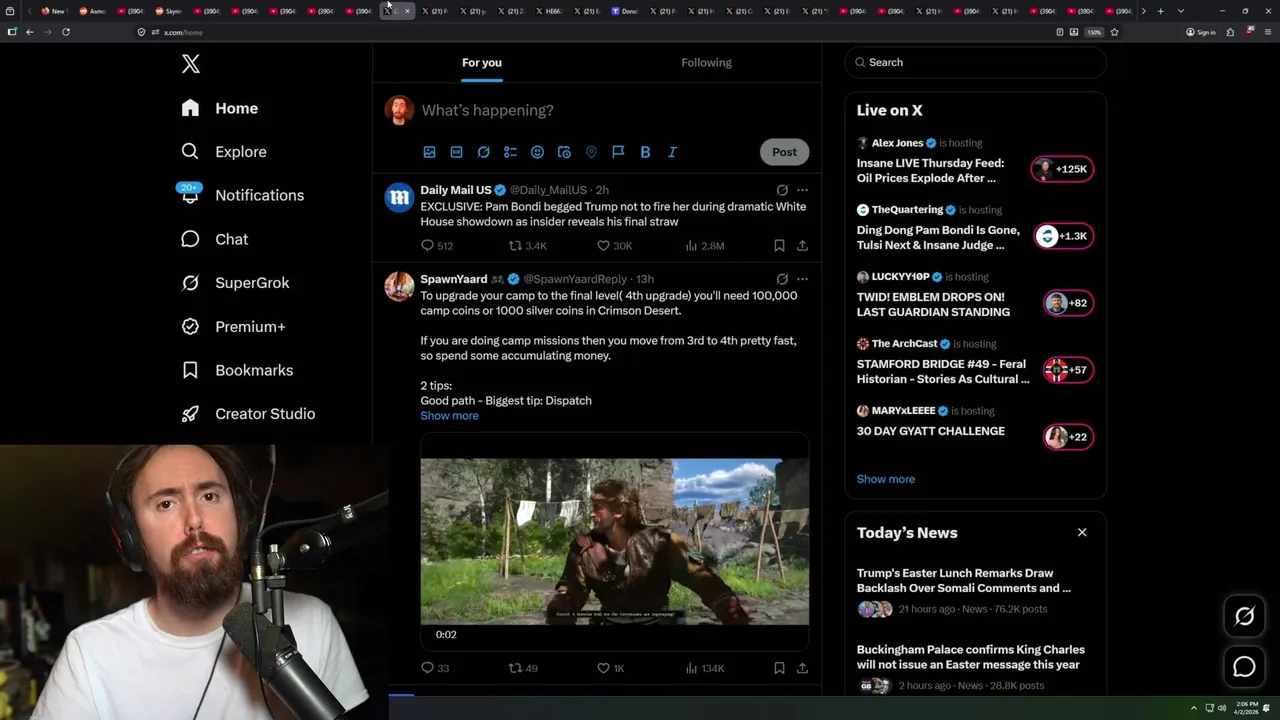The width and height of the screenshot is (1280, 720).
Task: Play the Crimson Desert video
Action: [614, 541]
